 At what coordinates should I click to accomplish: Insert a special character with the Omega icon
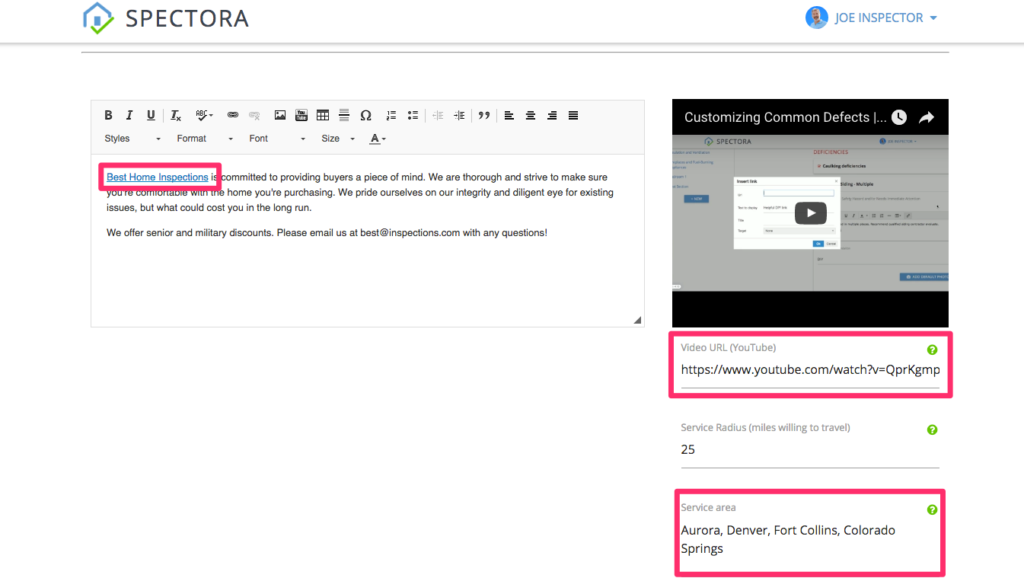(x=366, y=115)
